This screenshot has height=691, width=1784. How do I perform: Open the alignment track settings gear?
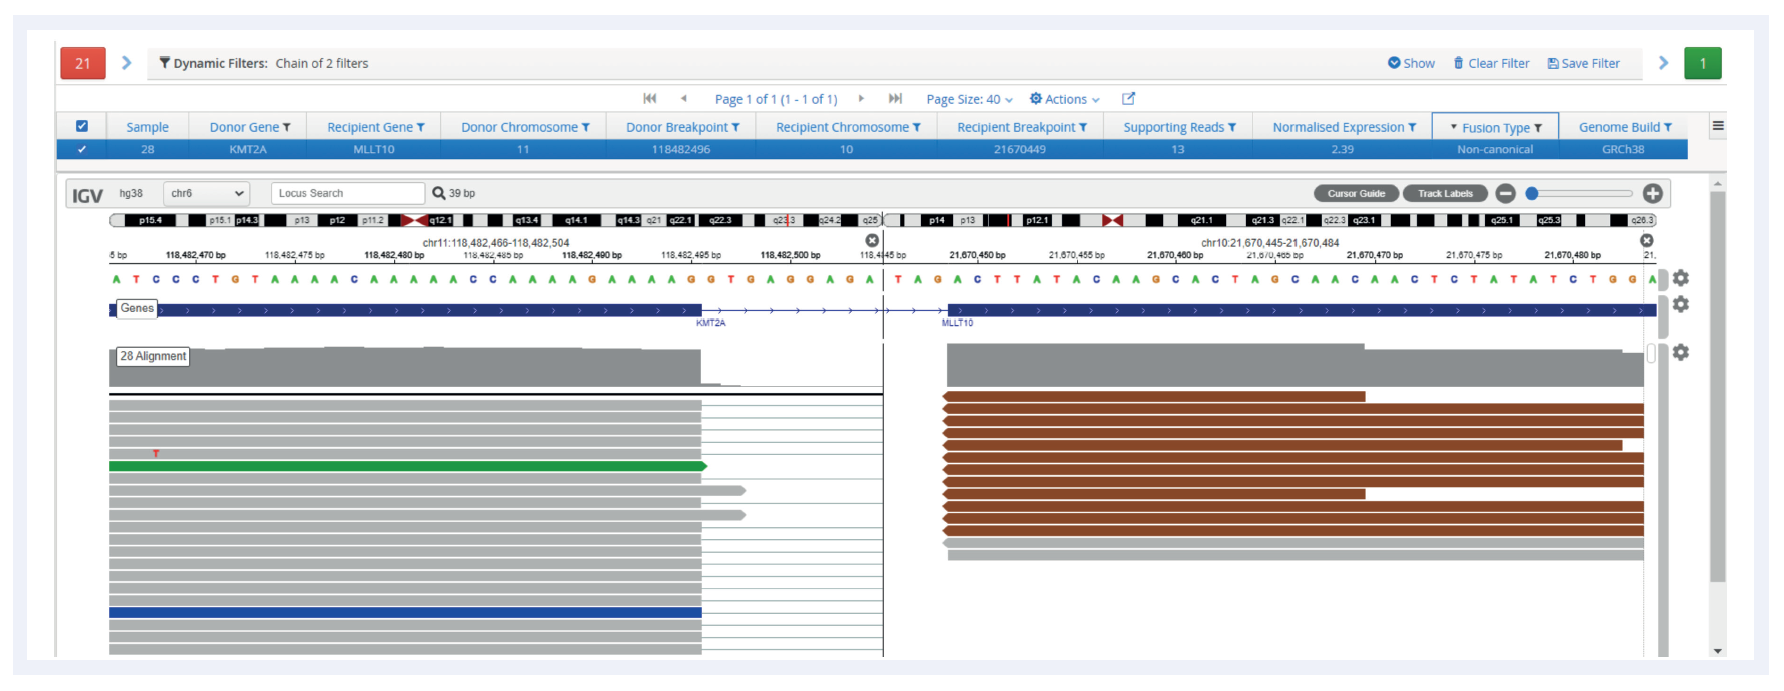point(1681,352)
